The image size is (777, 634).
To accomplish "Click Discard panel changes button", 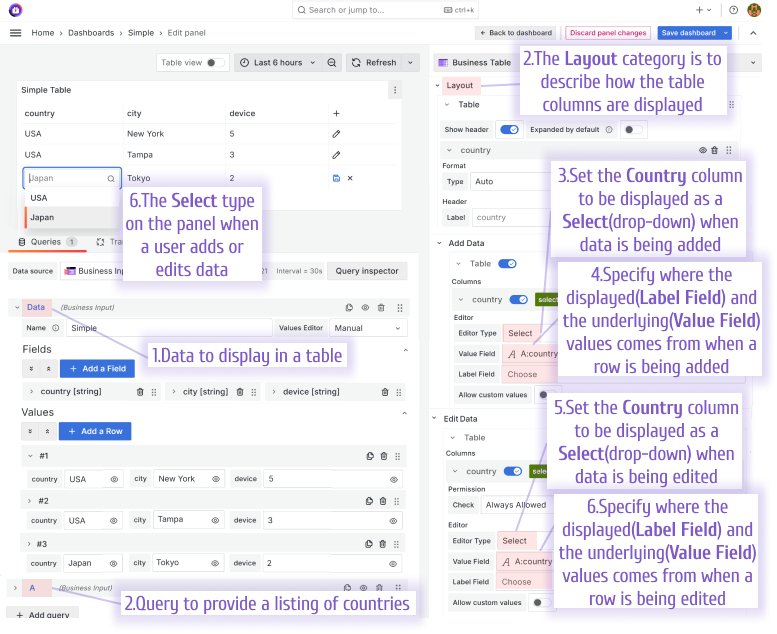I will (x=608, y=33).
